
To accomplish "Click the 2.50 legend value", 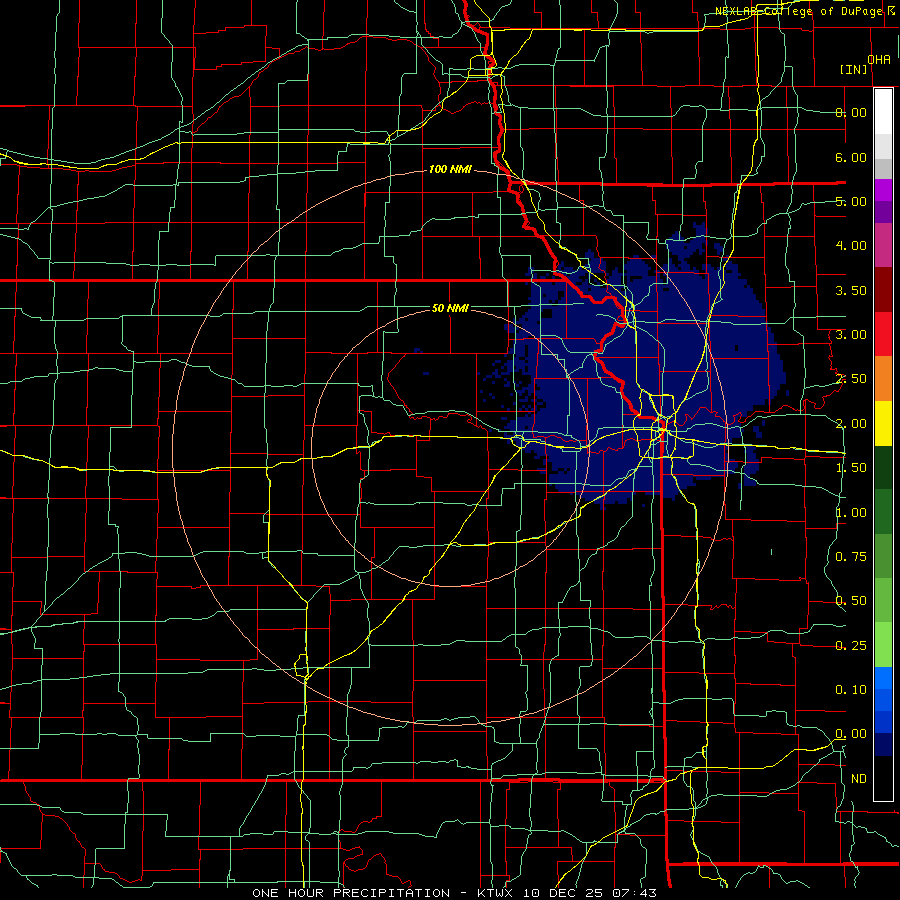I will coord(851,379).
